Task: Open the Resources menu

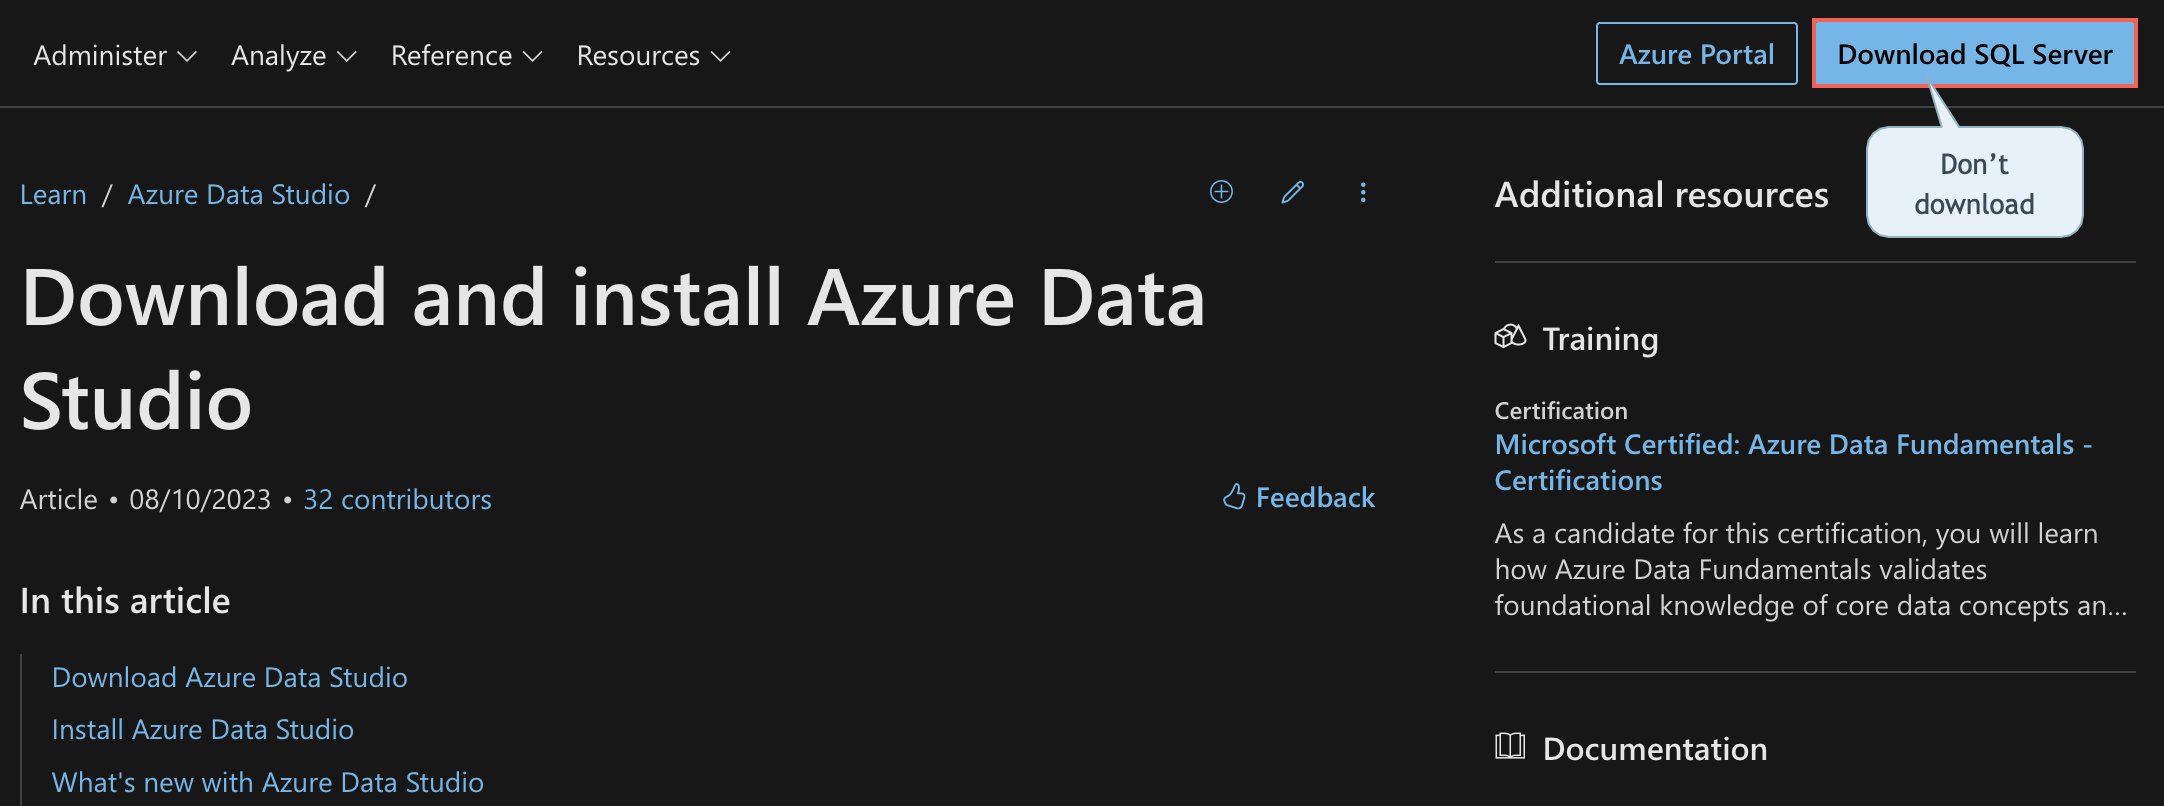Action: point(653,55)
